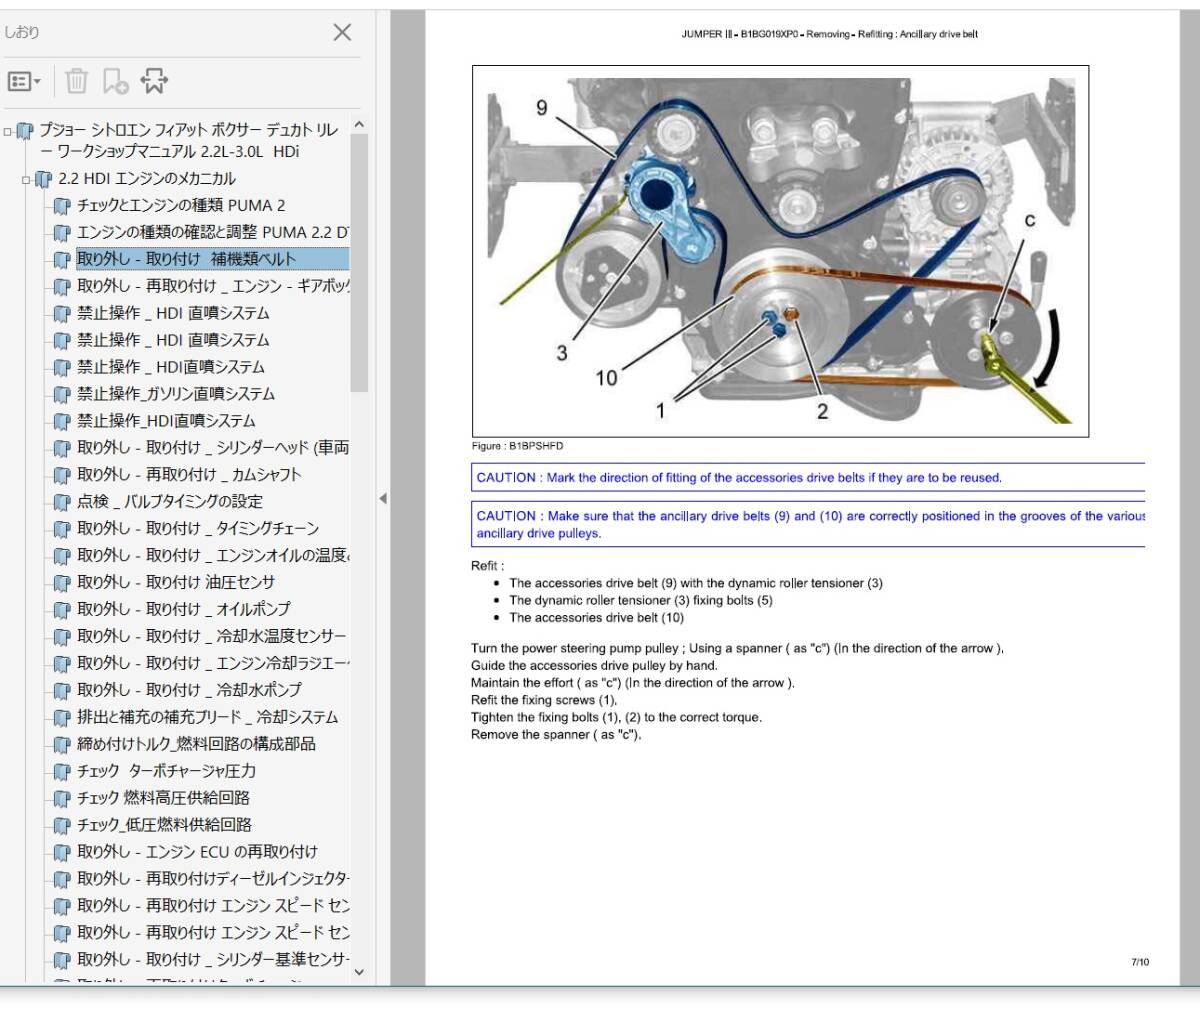
Task: Open bookmark チェック ターボチャージャ圧力
Action: pos(166,772)
